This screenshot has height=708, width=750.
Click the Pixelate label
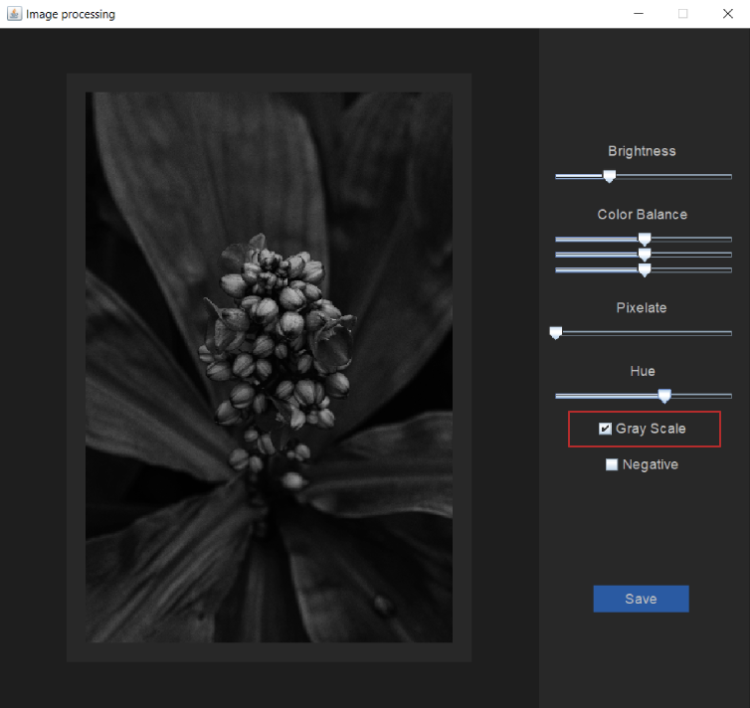pyautogui.click(x=641, y=308)
